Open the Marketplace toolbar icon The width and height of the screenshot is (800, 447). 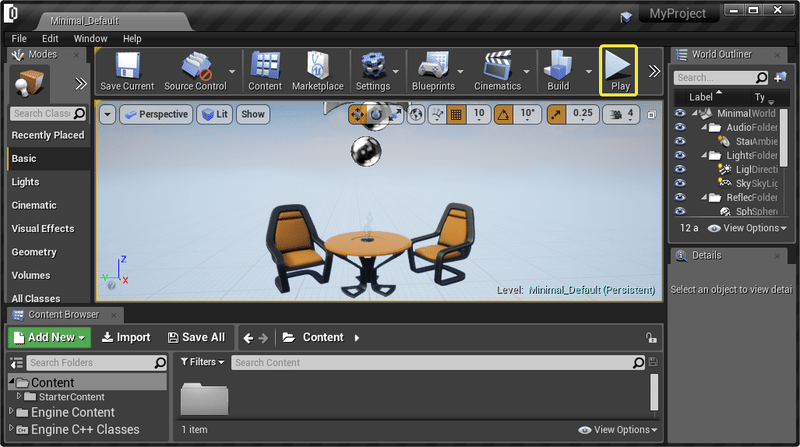click(x=317, y=71)
